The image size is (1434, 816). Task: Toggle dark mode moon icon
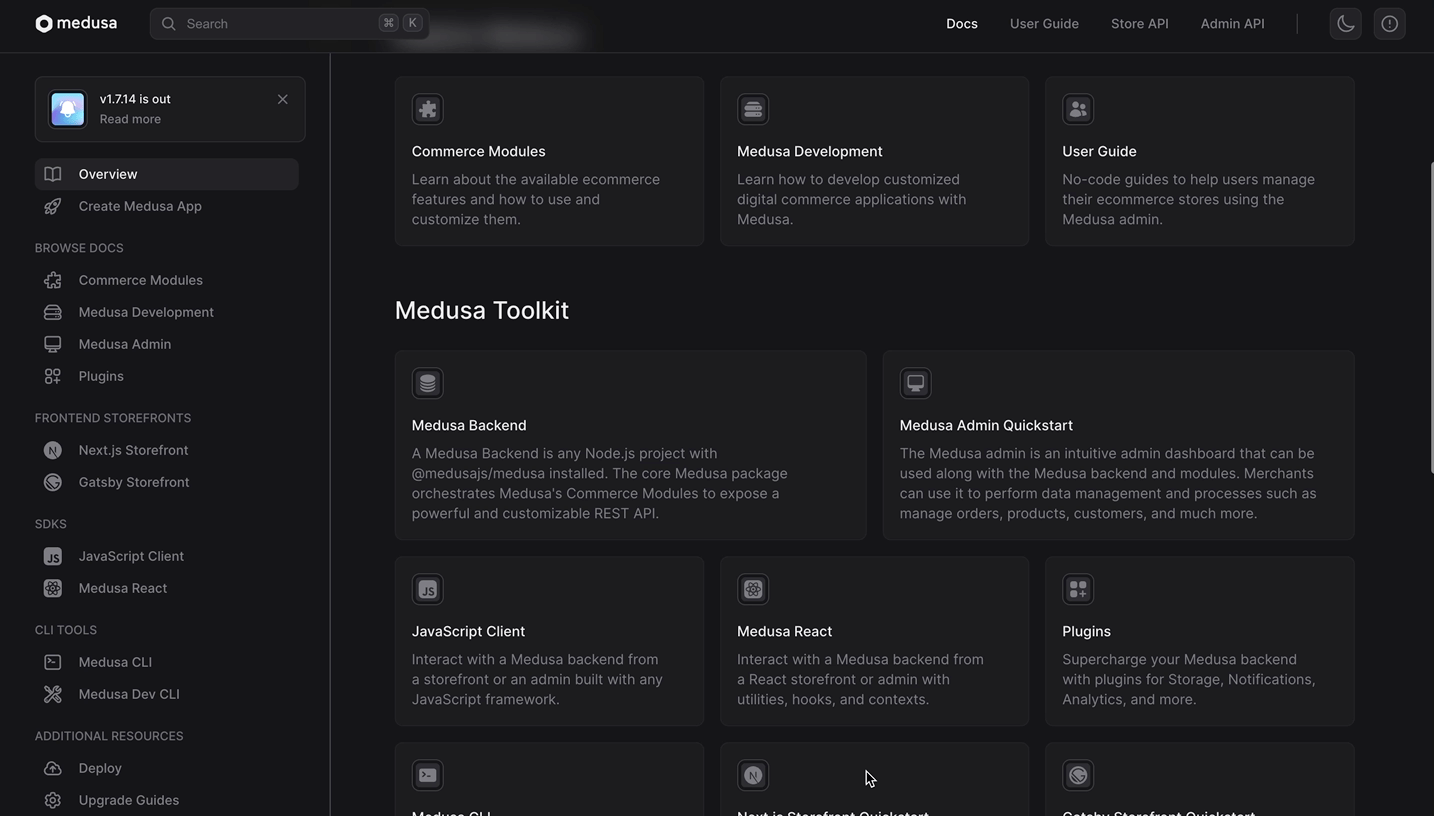pyautogui.click(x=1346, y=23)
